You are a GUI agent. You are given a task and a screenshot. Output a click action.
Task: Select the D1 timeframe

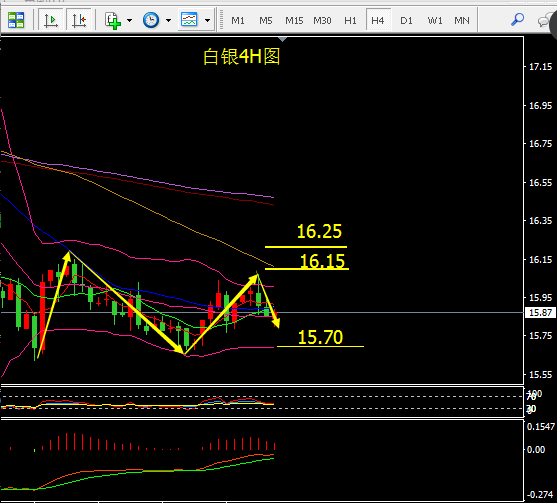[406, 21]
